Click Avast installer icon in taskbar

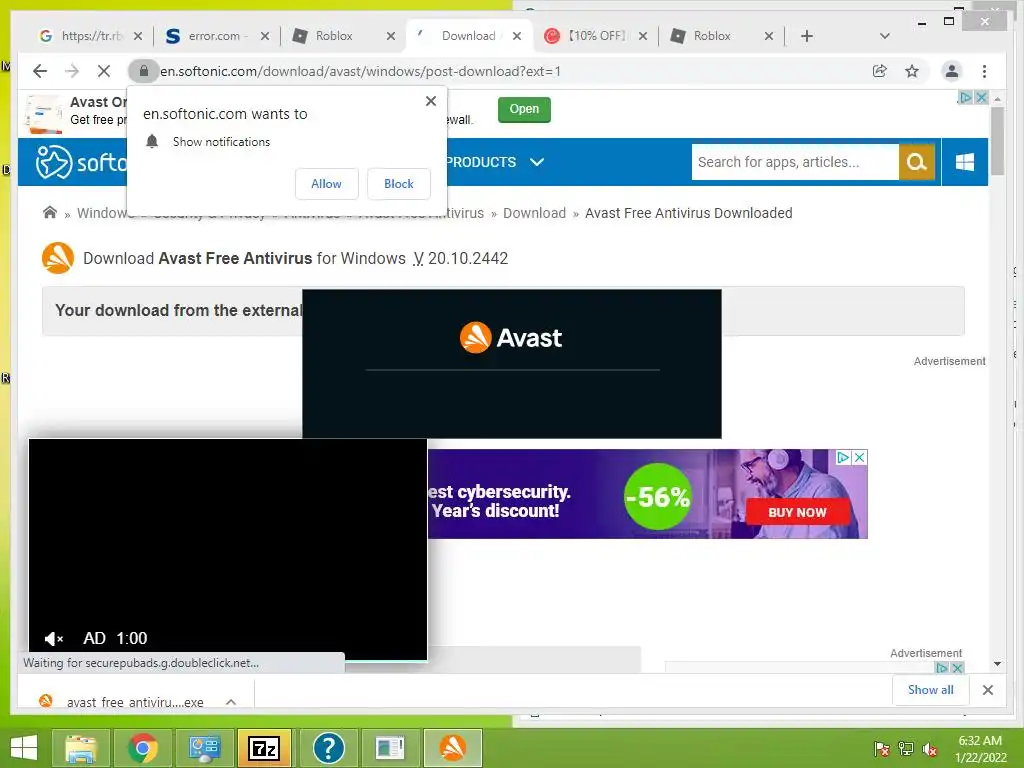point(453,748)
